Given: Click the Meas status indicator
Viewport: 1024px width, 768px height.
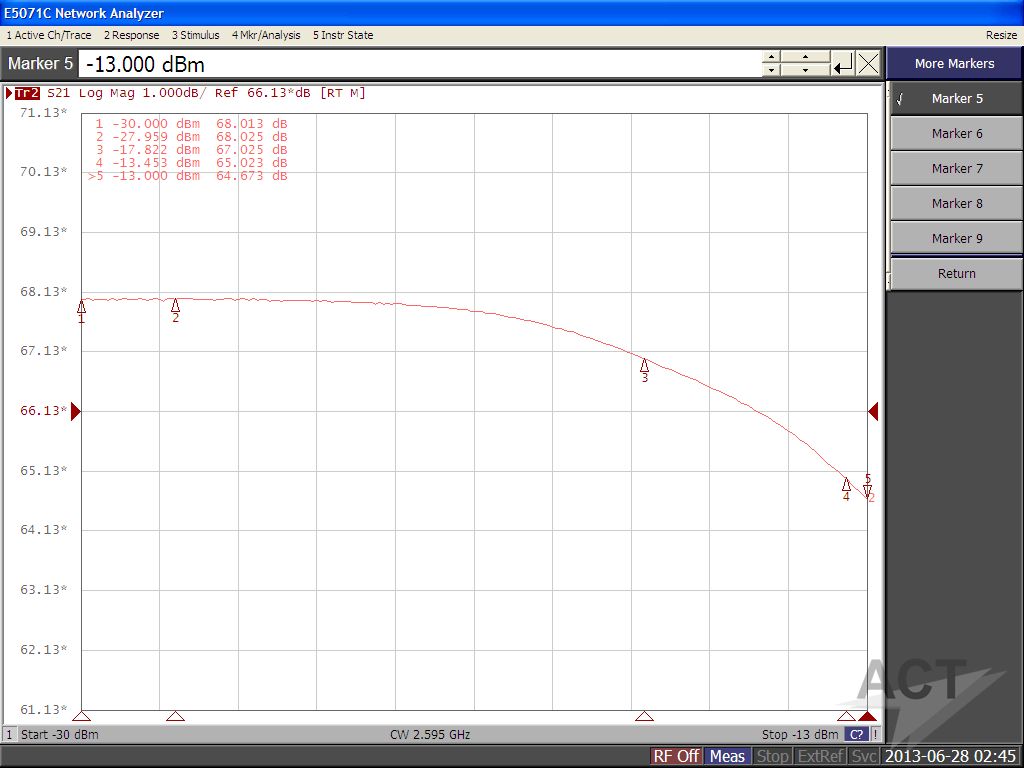Looking at the screenshot, I should 727,756.
